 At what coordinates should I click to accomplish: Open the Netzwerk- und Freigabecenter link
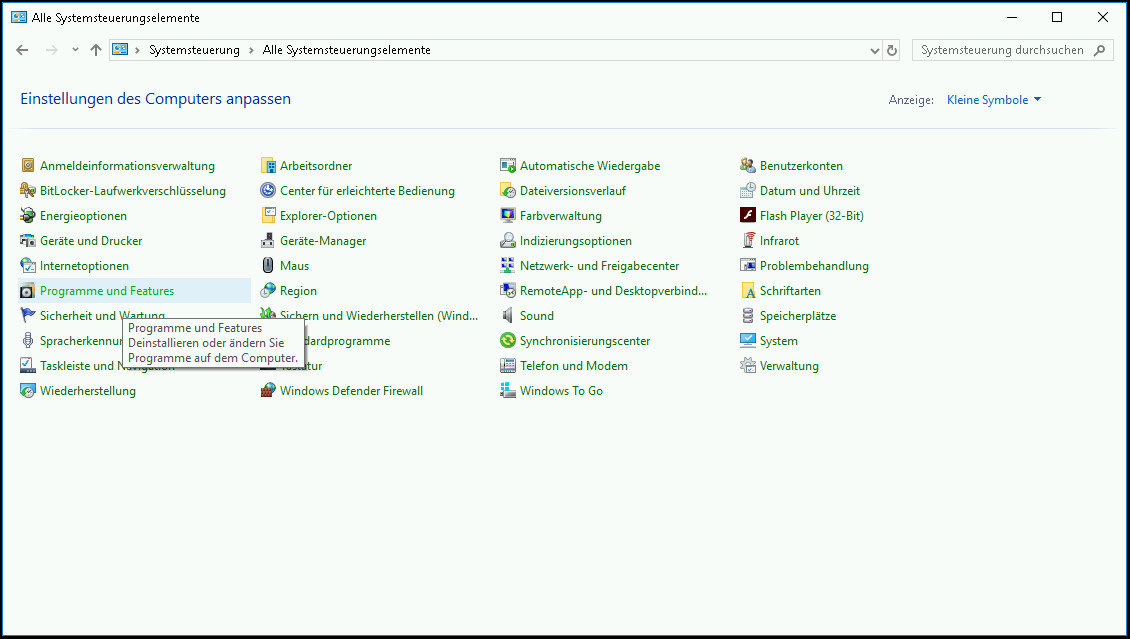point(599,266)
